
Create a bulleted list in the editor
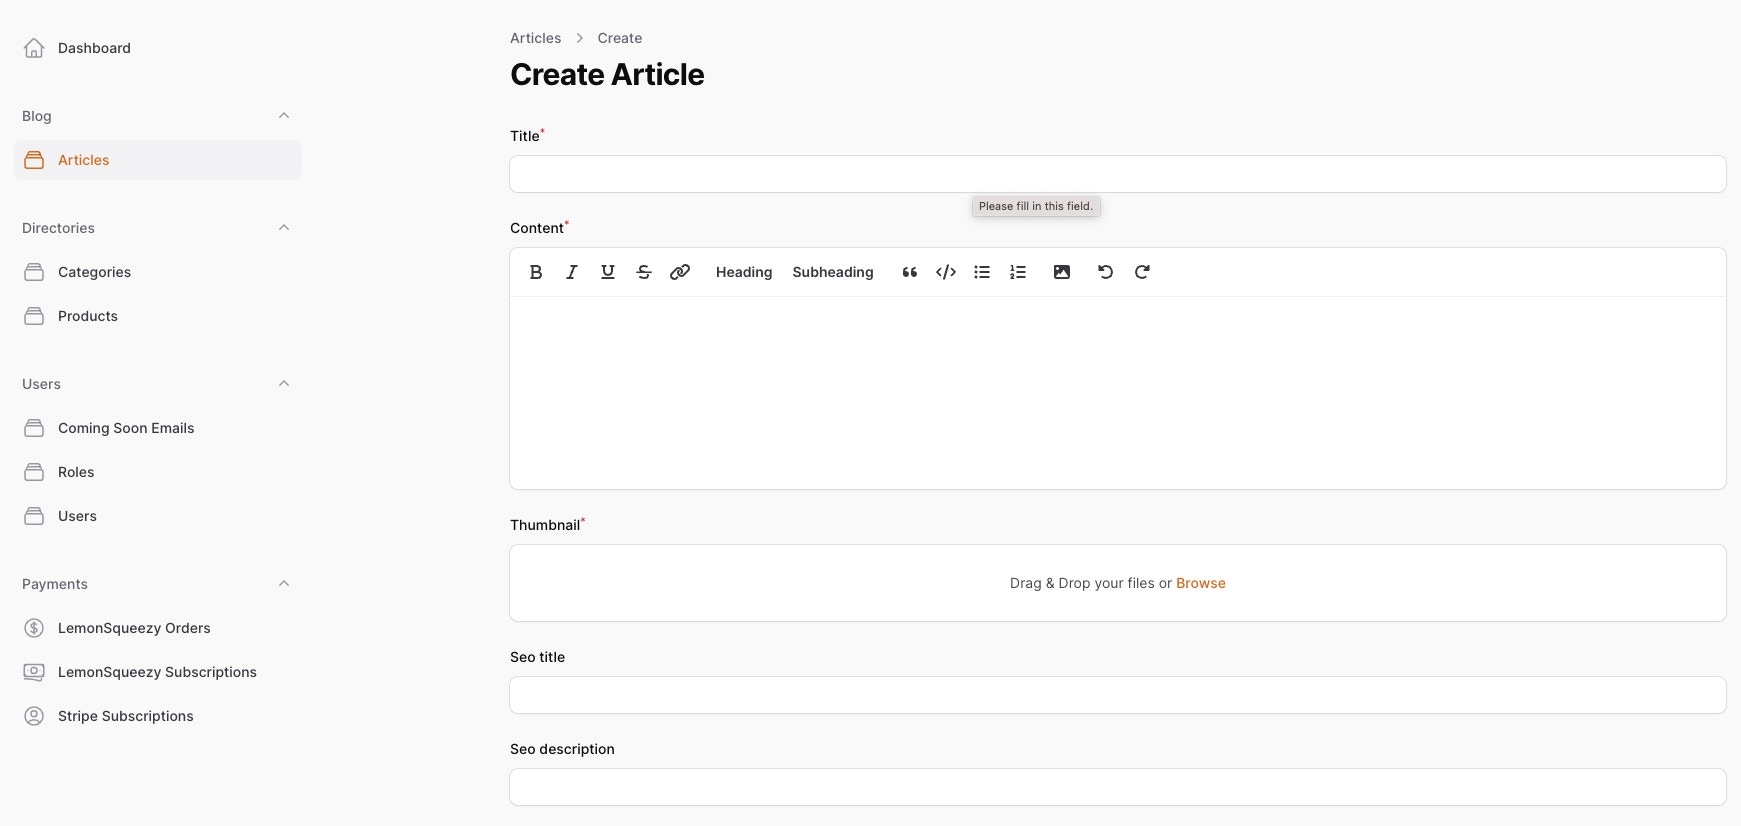tap(982, 272)
